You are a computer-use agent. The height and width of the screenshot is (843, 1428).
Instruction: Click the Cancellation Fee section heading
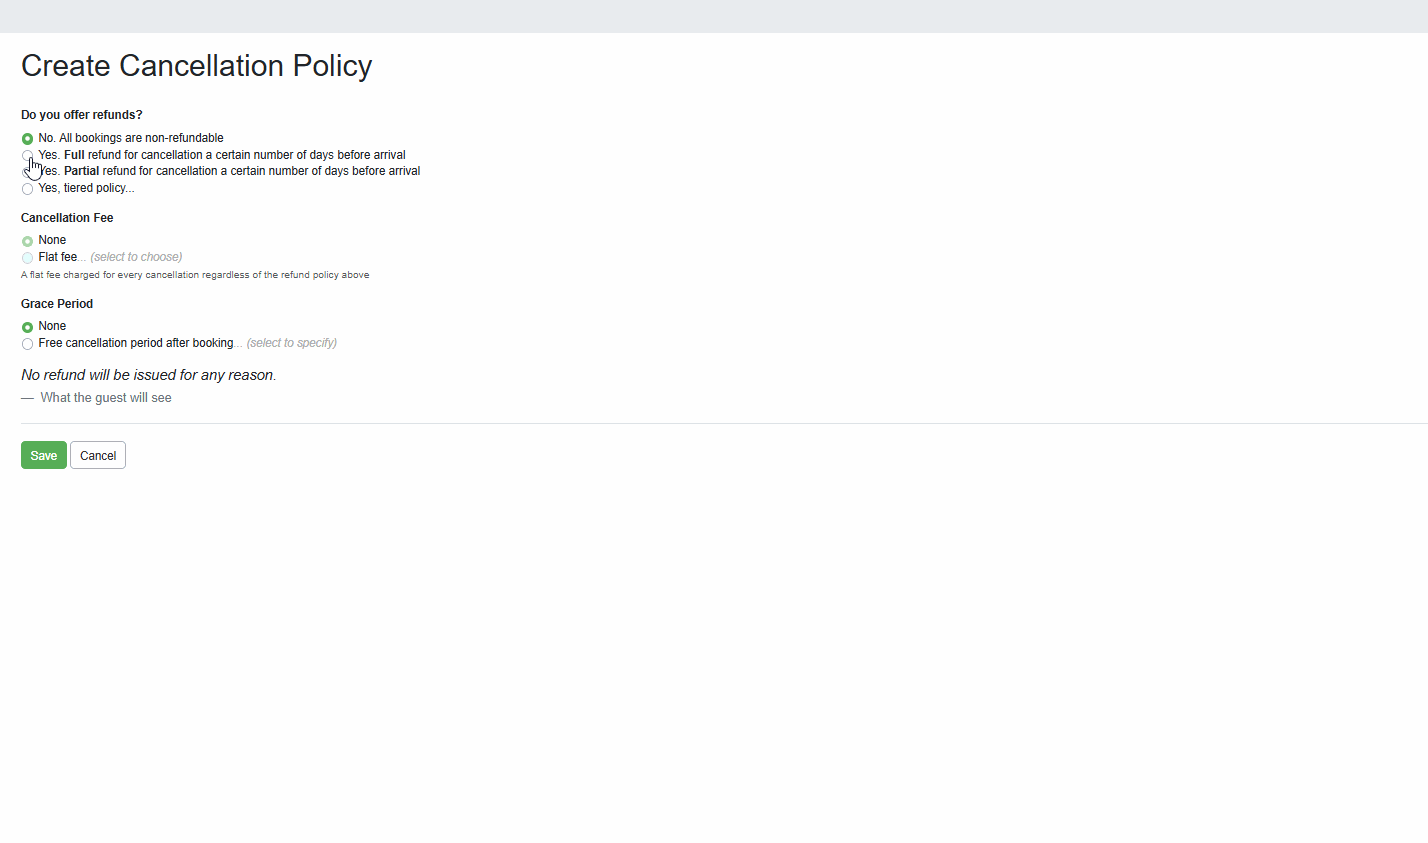click(x=67, y=217)
